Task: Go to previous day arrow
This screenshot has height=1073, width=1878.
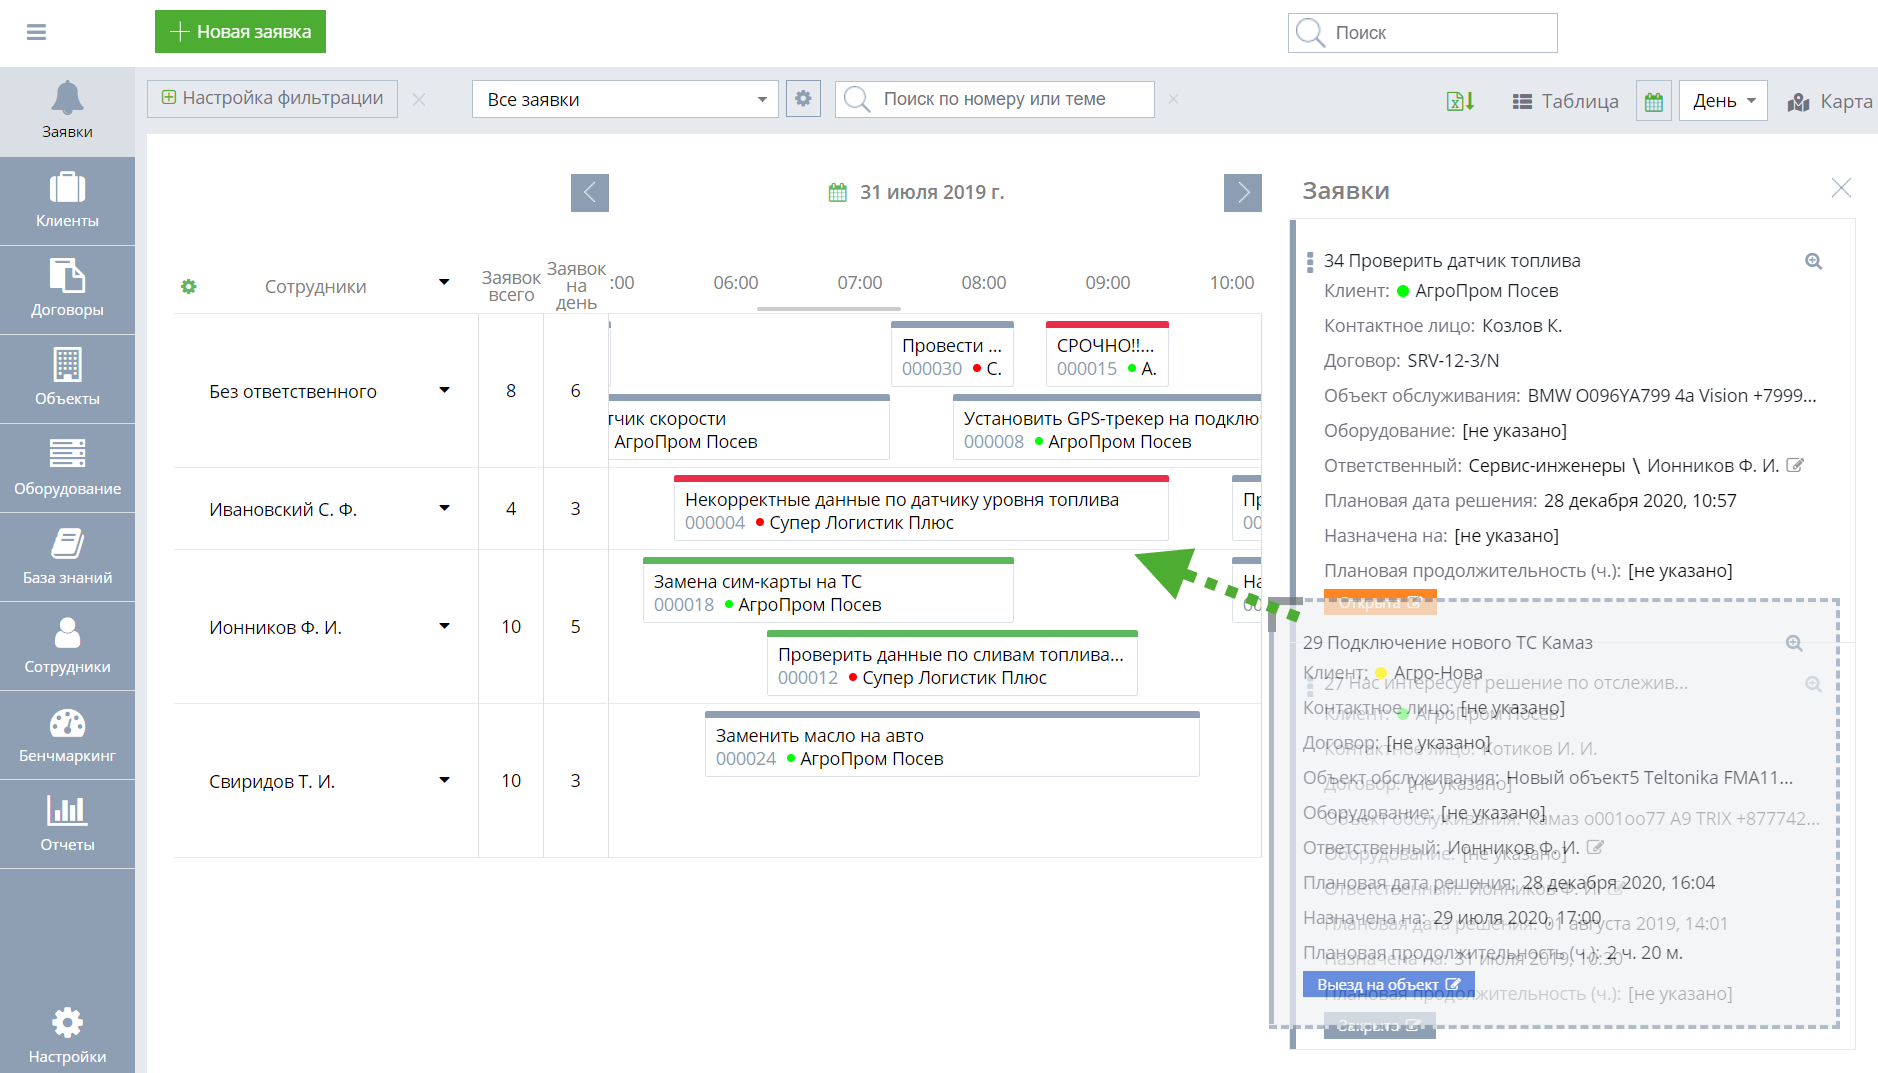Action: (x=590, y=193)
